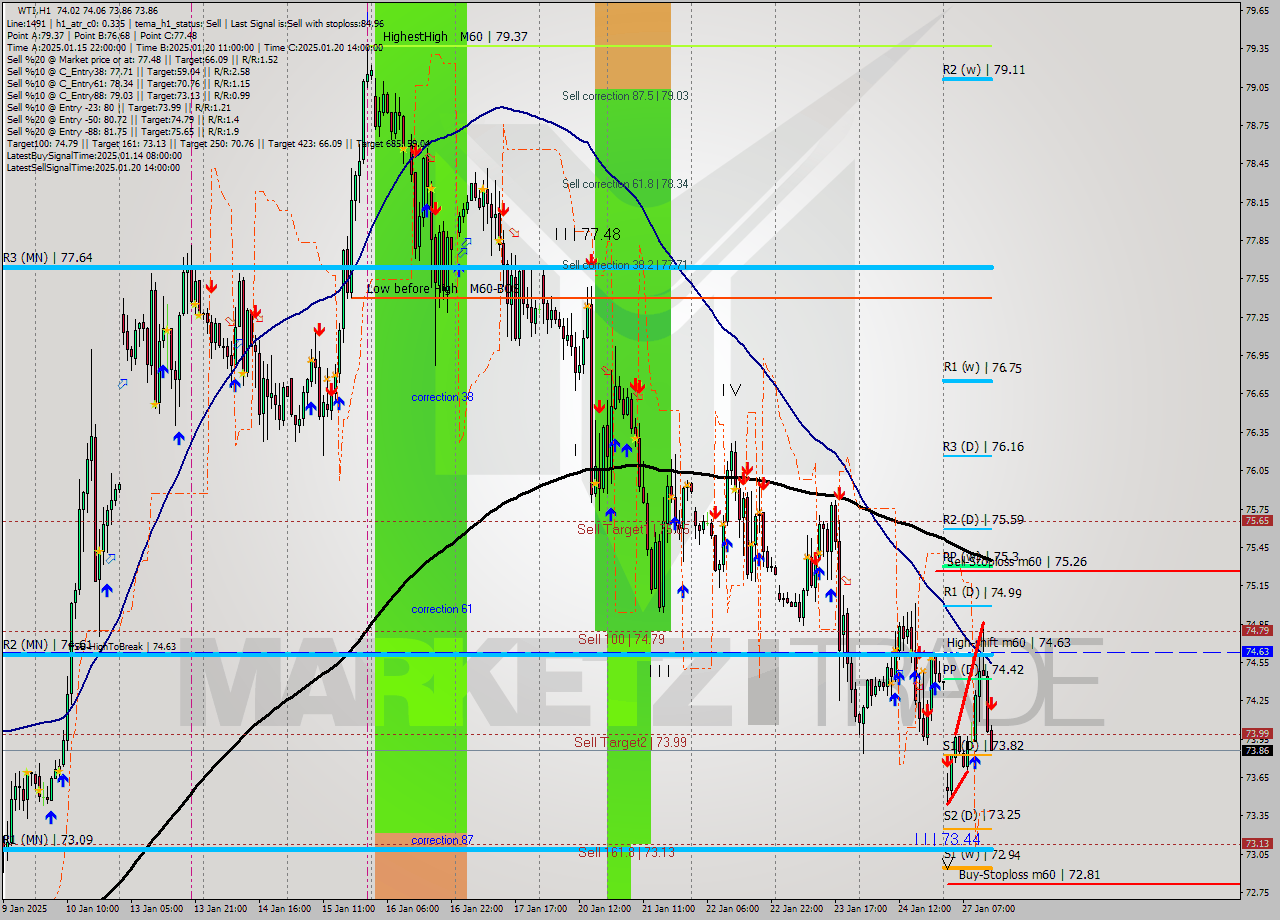Click the correction 61 label

(x=442, y=609)
